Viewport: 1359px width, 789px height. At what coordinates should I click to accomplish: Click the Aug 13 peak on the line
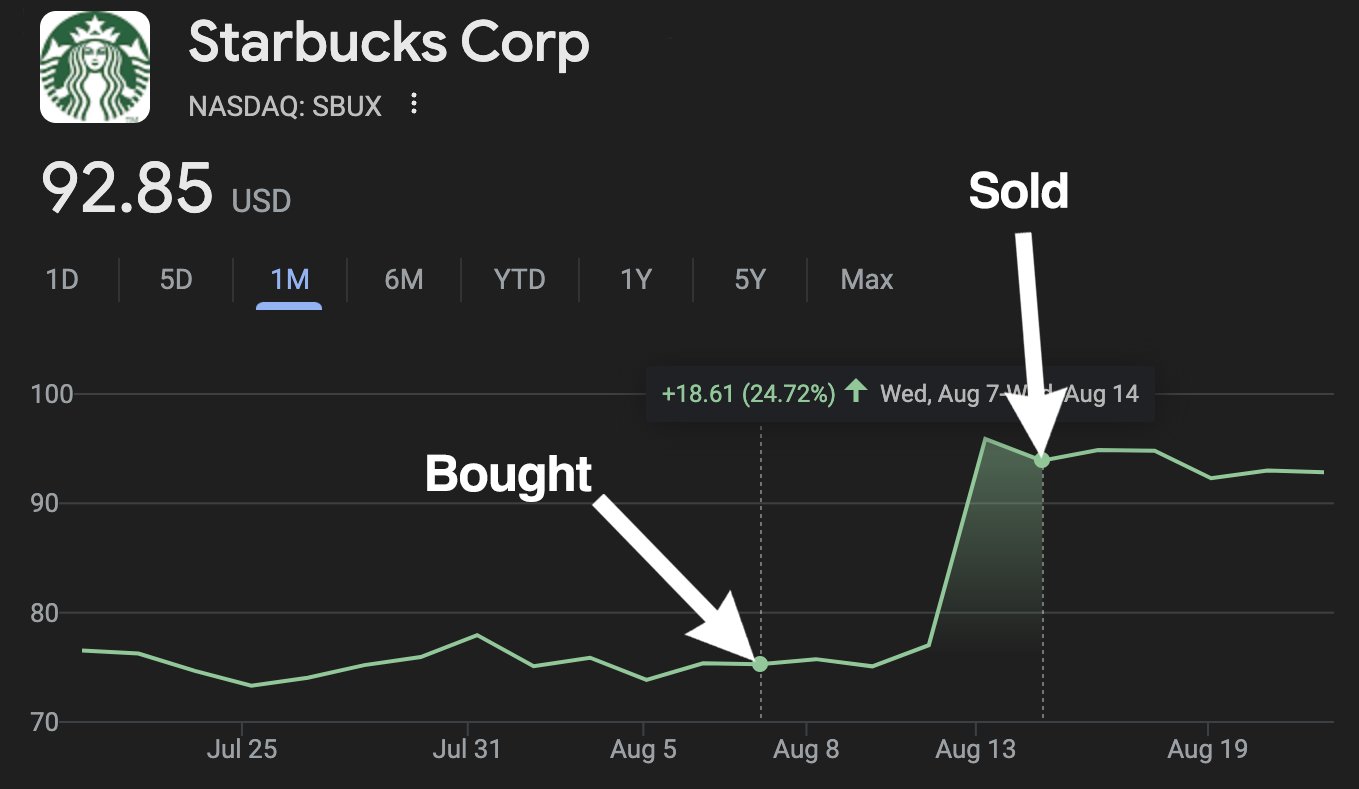tap(986, 439)
